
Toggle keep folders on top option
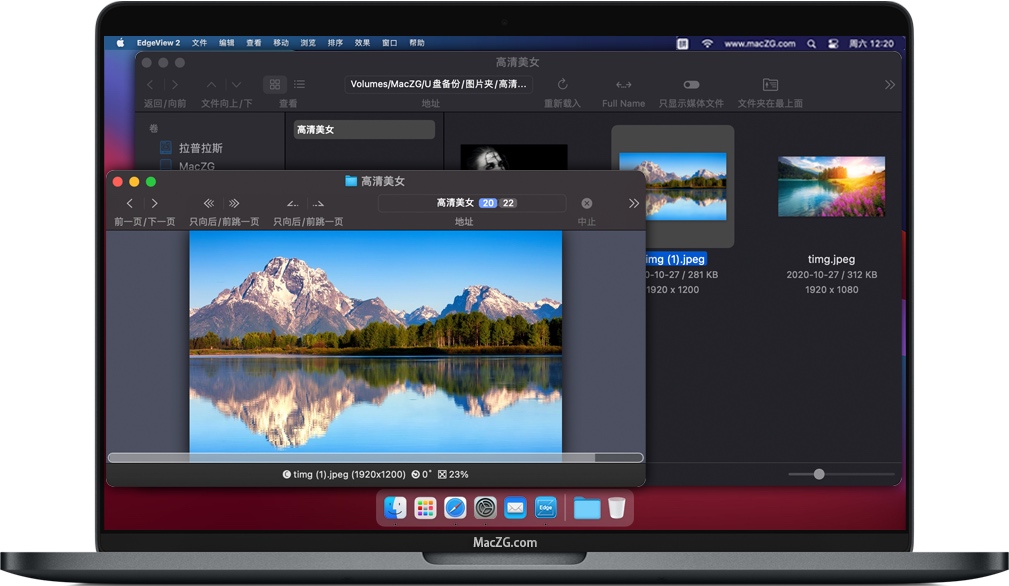point(770,85)
